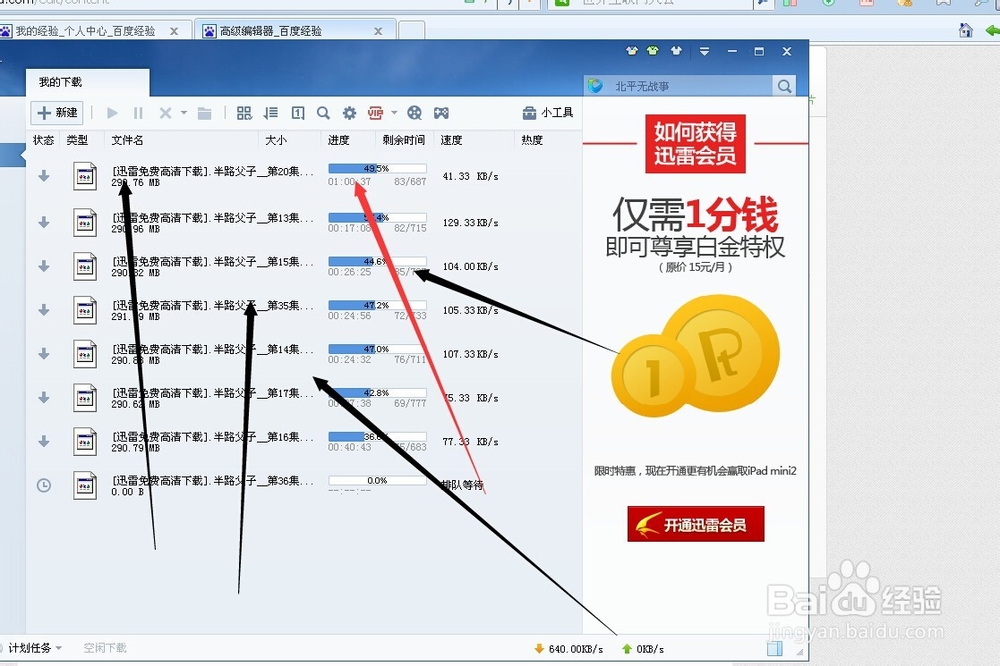Open film reel video icon
This screenshot has height=666, width=1000.
click(415, 113)
